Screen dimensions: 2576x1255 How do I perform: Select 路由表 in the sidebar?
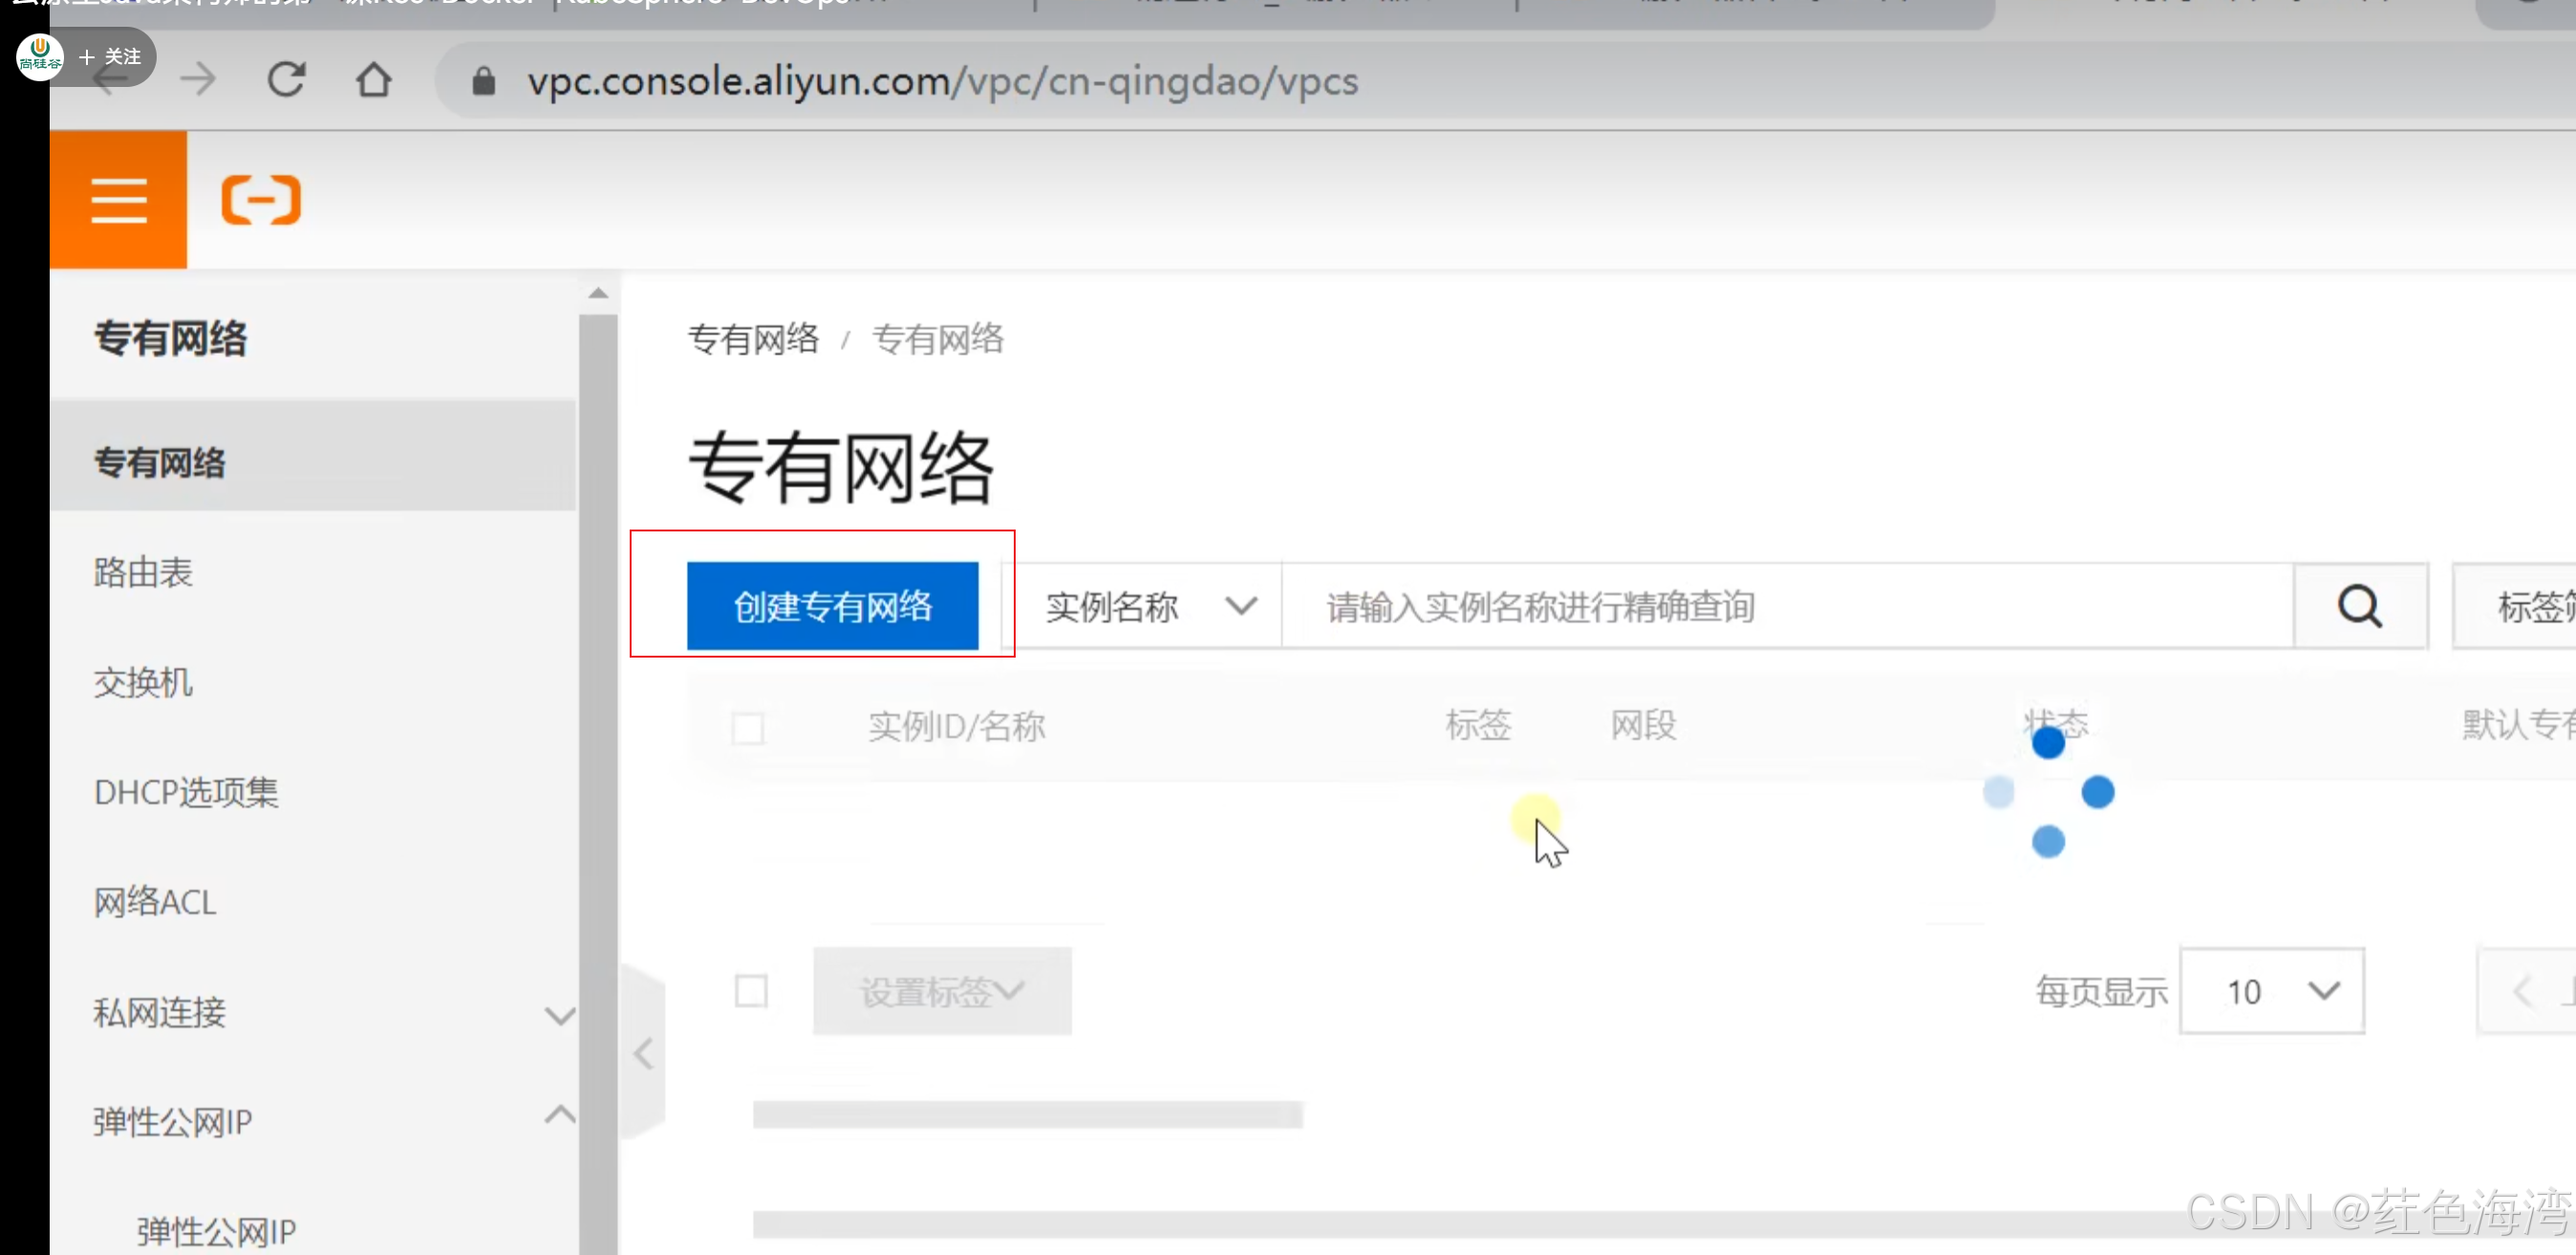[x=143, y=573]
